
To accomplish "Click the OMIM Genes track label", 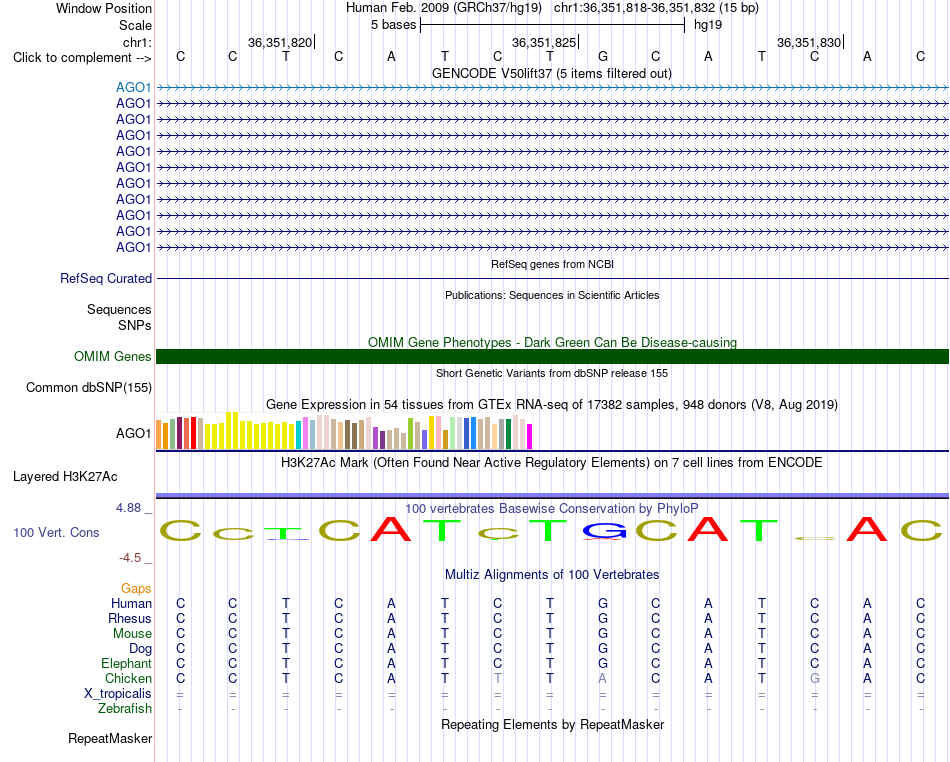I will (x=112, y=357).
